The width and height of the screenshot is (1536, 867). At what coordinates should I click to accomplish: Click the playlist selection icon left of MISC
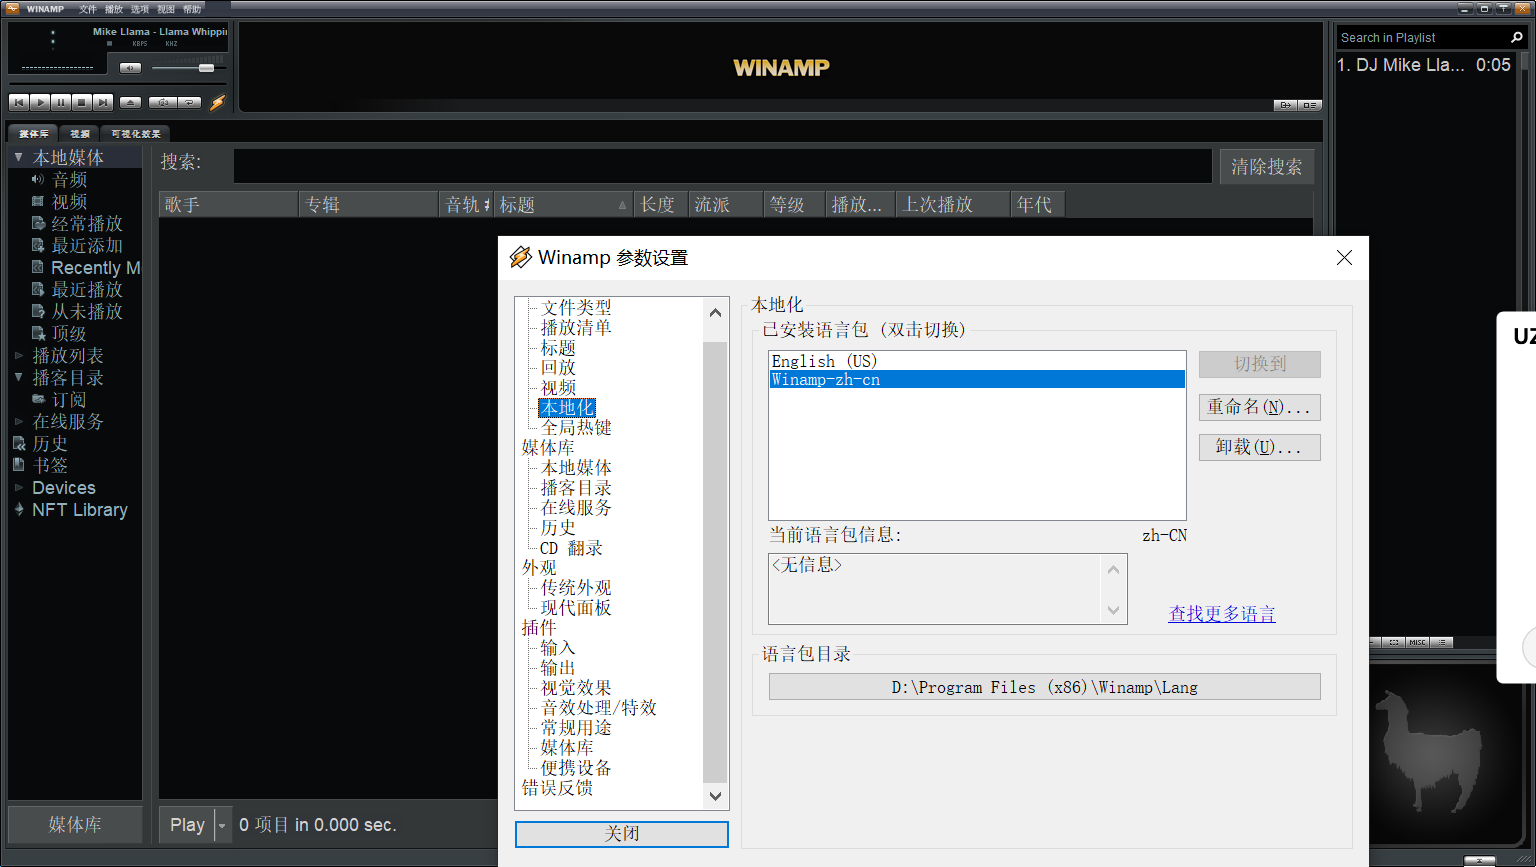pyautogui.click(x=1393, y=642)
